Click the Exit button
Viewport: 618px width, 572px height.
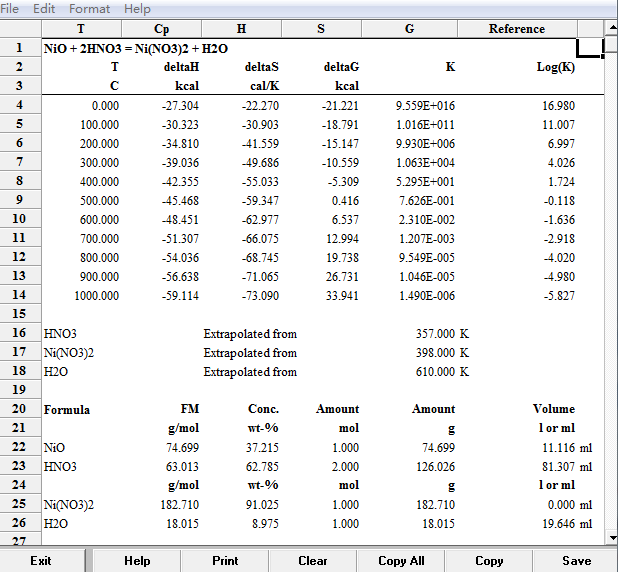(x=41, y=560)
